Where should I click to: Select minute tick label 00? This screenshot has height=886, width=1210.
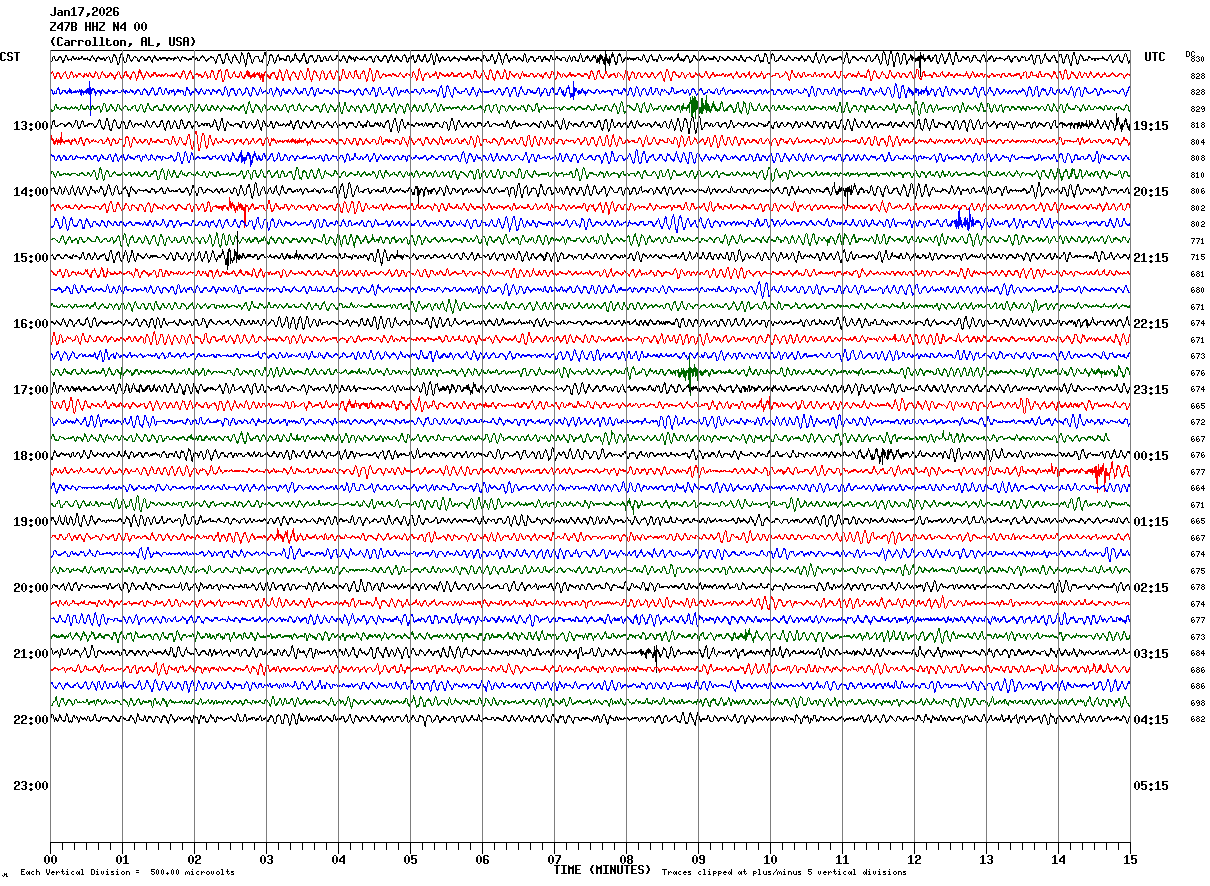50,859
